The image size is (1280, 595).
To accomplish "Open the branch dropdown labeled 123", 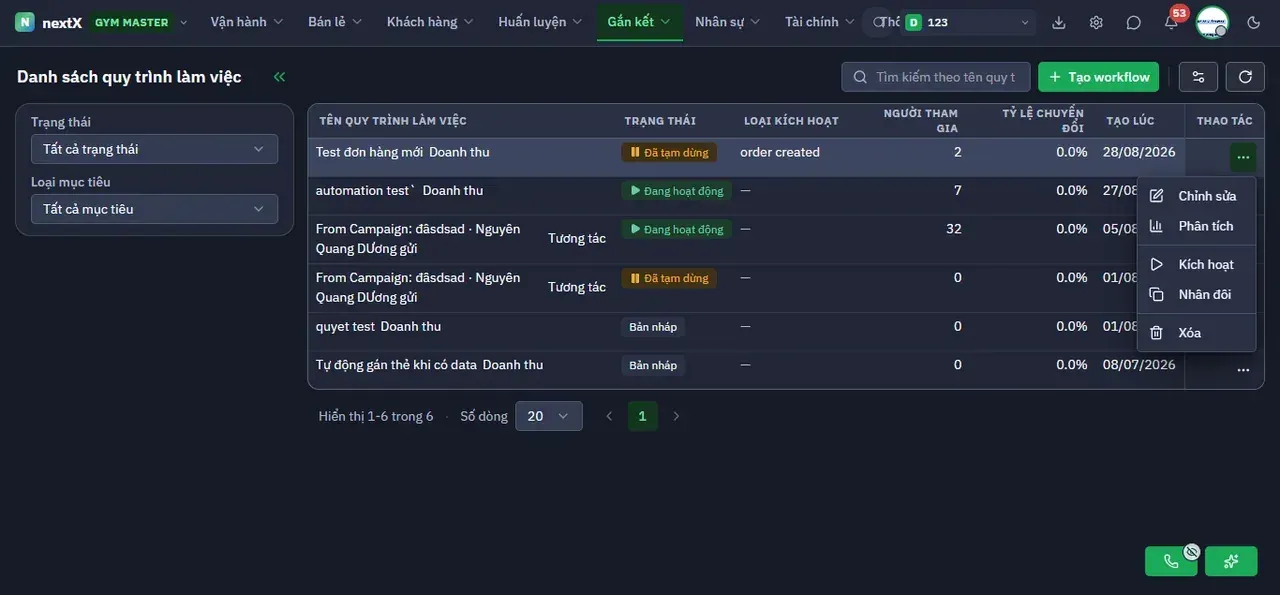I will coord(968,22).
